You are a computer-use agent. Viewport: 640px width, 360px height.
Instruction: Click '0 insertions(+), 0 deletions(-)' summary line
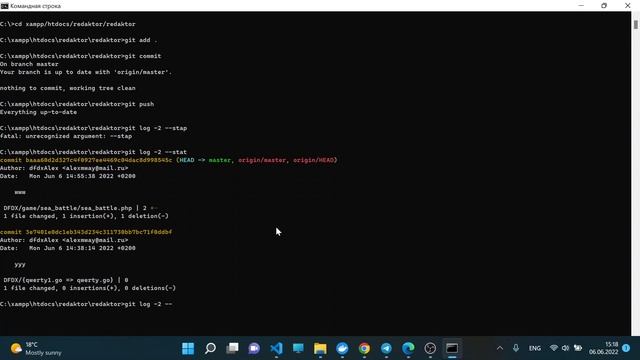click(x=89, y=288)
